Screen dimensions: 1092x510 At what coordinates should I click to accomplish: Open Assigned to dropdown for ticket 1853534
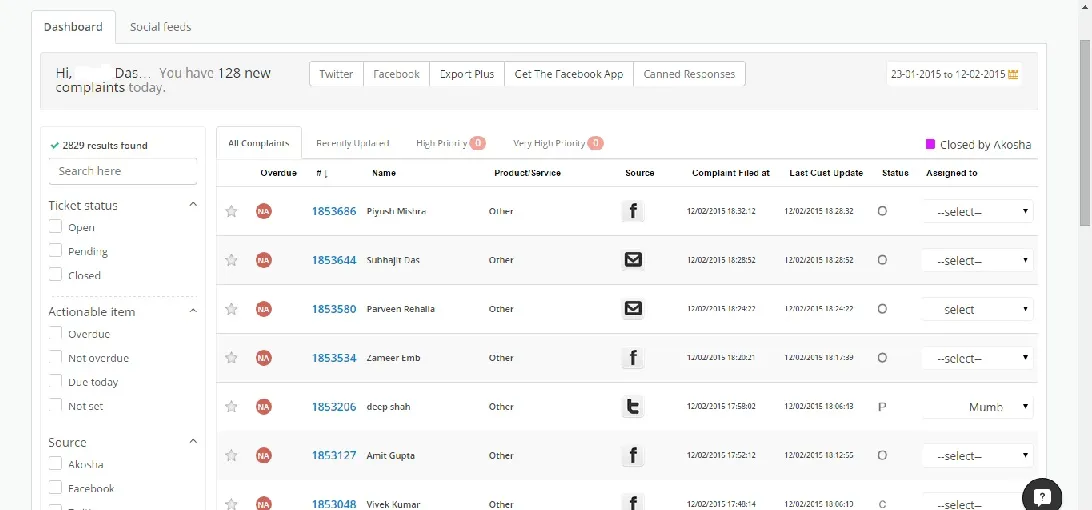point(978,357)
